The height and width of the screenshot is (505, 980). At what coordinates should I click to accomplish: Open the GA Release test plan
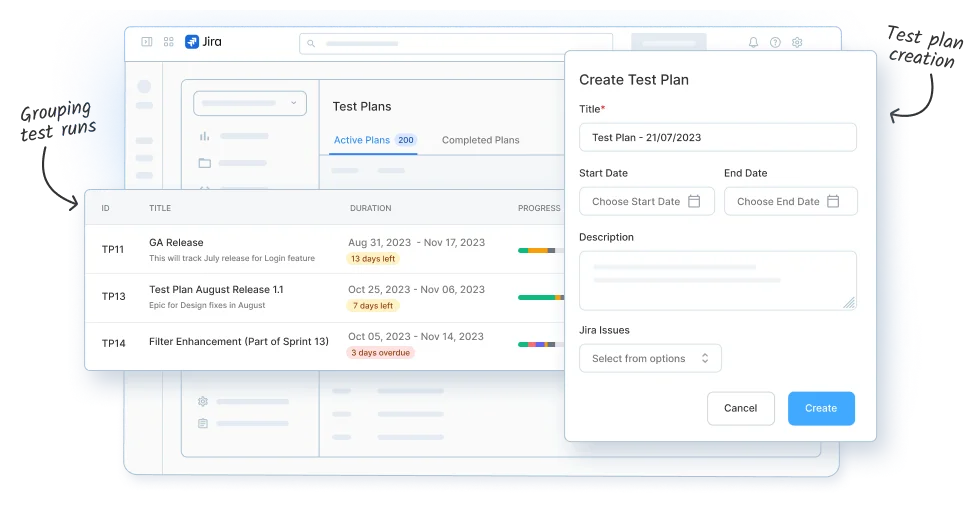(176, 242)
